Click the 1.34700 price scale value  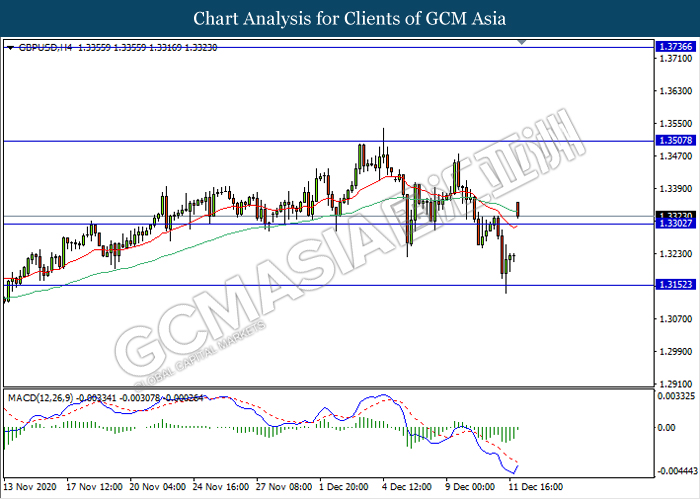pyautogui.click(x=675, y=156)
